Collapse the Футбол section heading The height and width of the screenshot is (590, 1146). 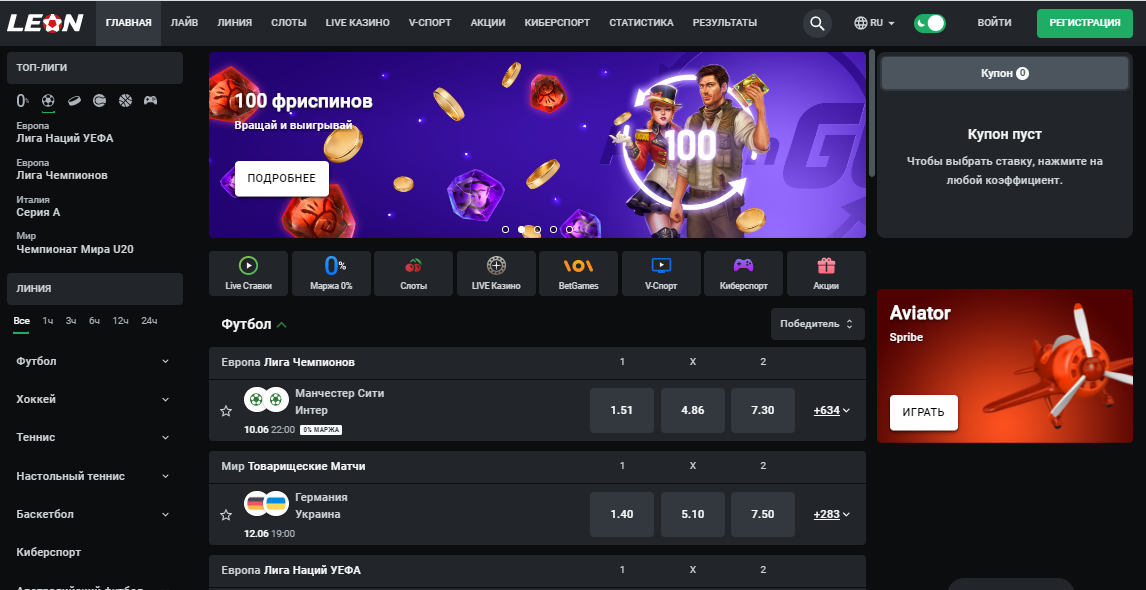click(x=254, y=325)
